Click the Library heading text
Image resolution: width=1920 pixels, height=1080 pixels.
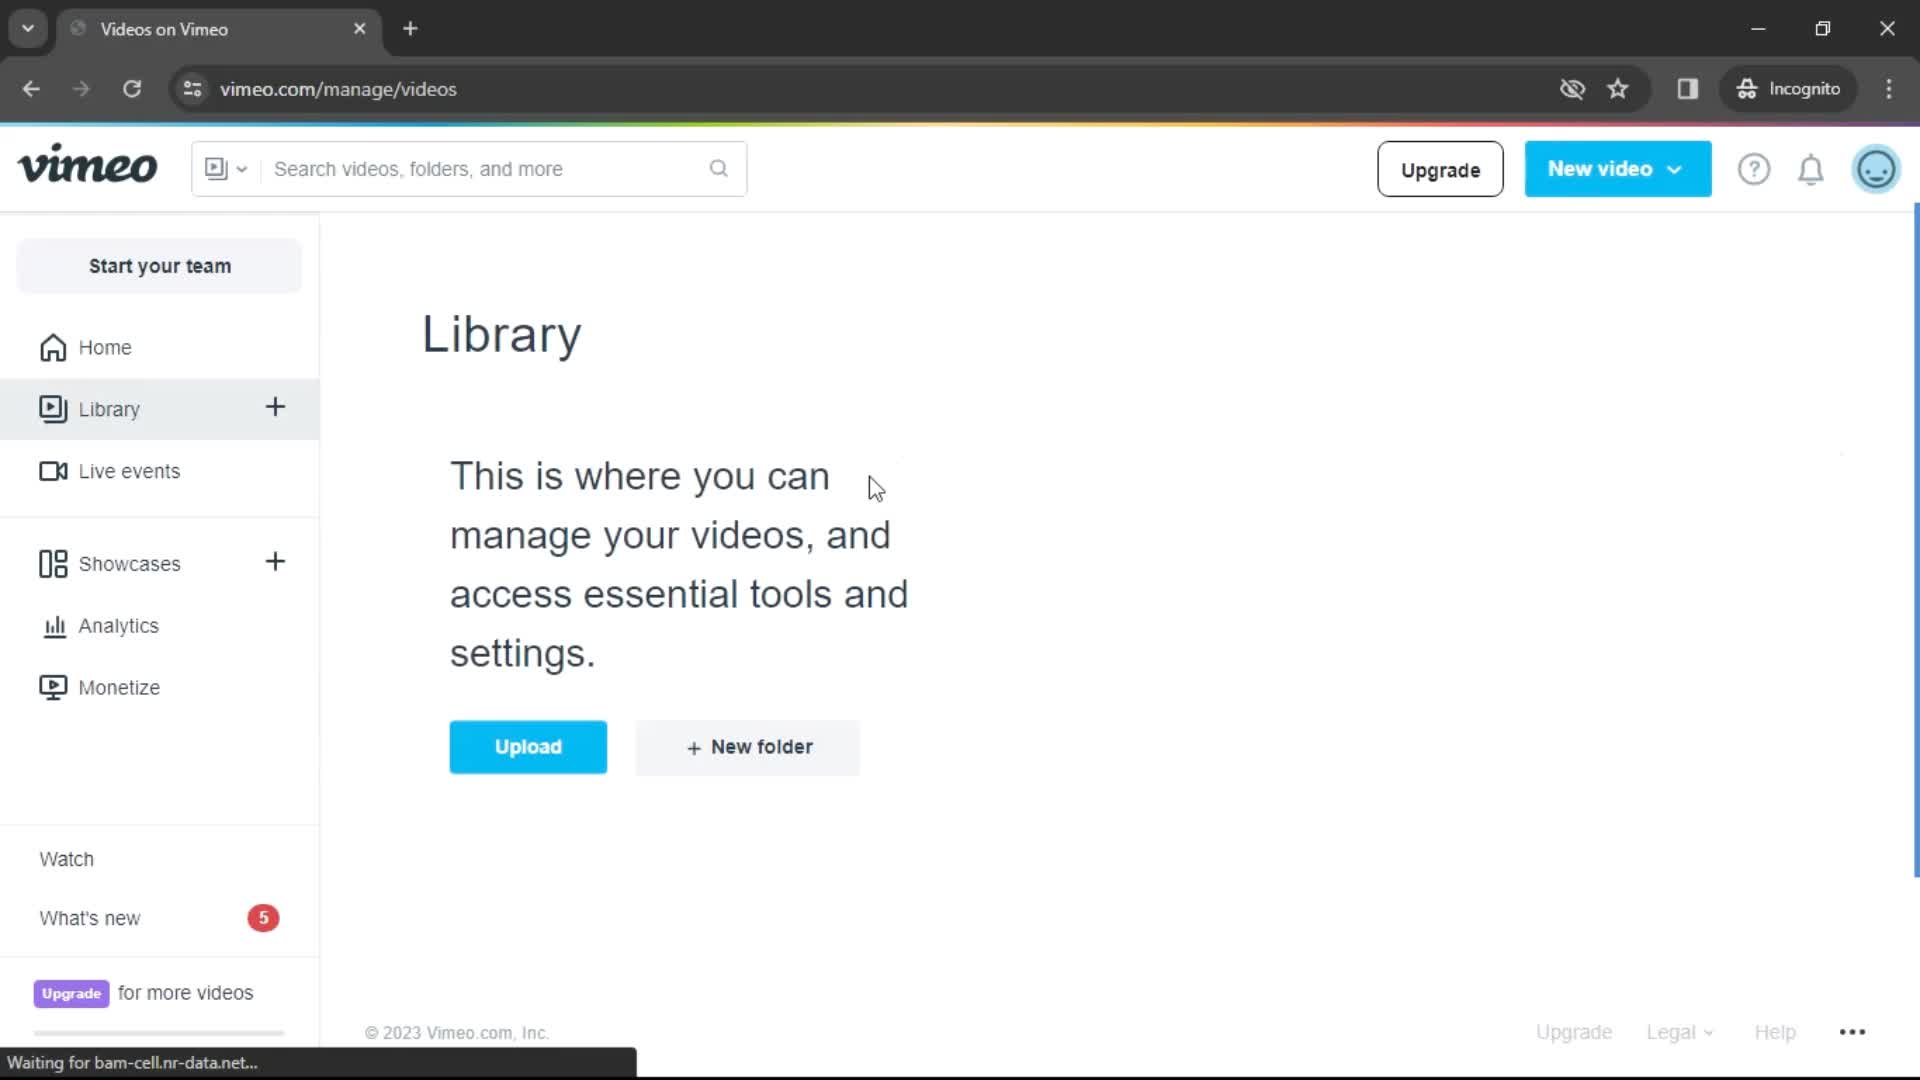pyautogui.click(x=501, y=334)
